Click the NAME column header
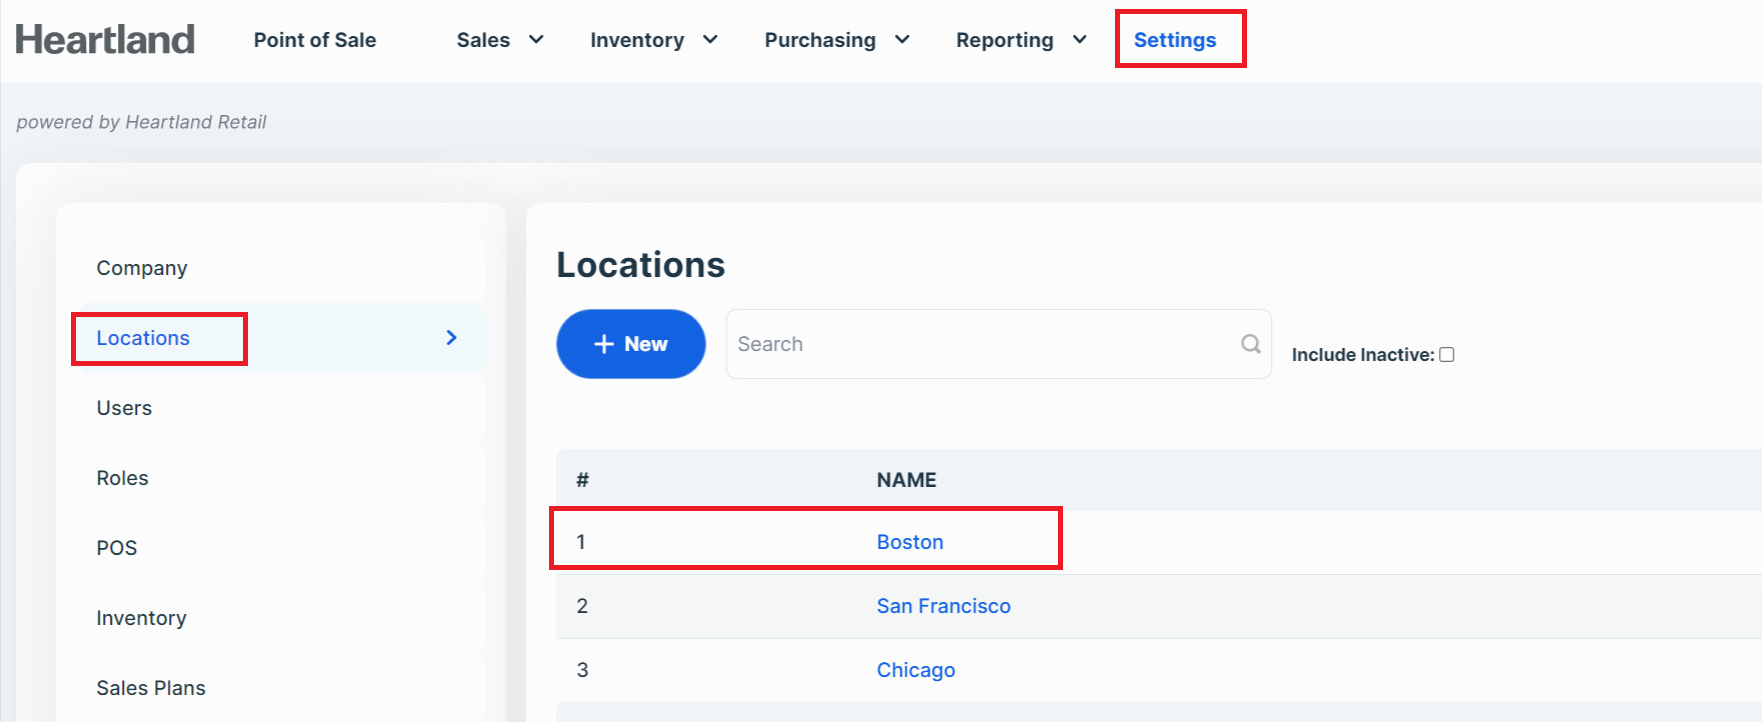The width and height of the screenshot is (1762, 722). point(907,480)
